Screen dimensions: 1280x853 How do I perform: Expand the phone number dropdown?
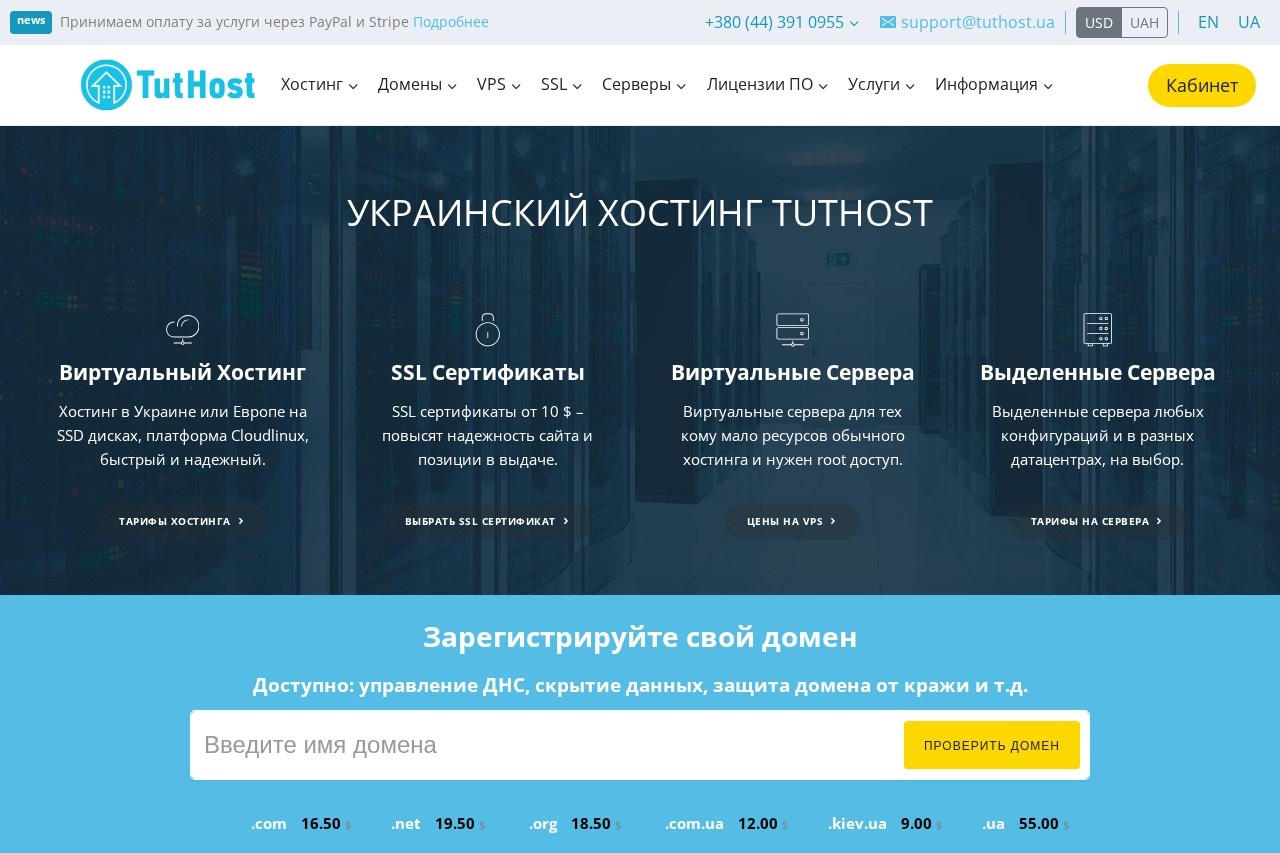tap(781, 22)
